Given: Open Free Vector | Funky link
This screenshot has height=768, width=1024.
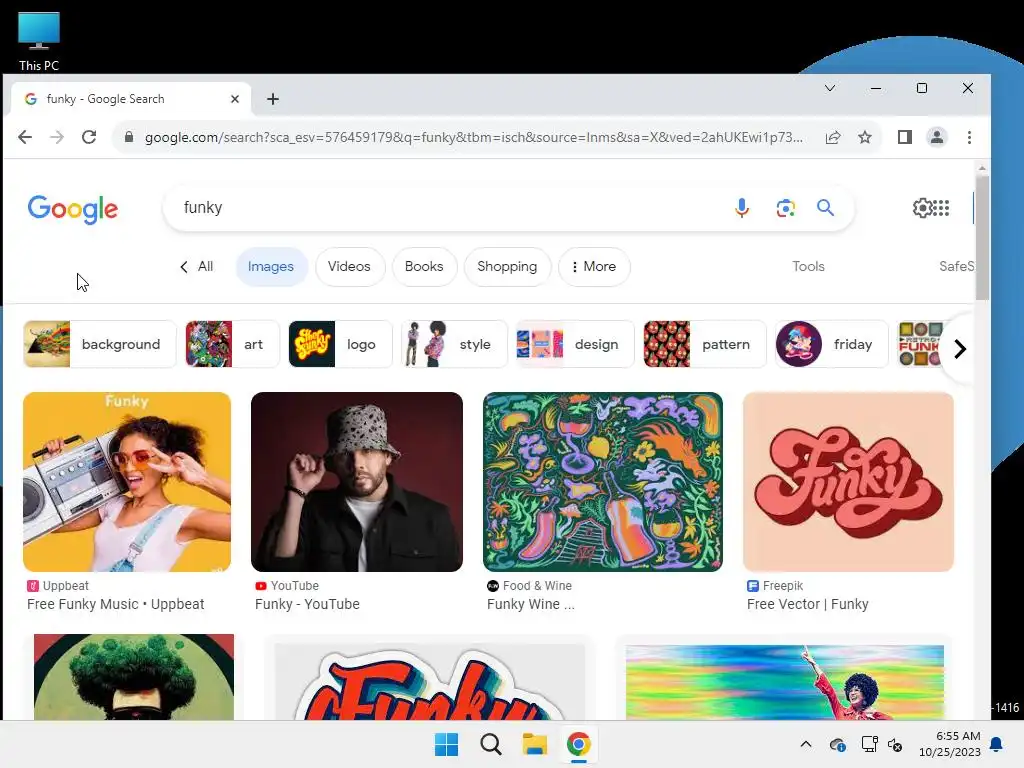Looking at the screenshot, I should (807, 604).
